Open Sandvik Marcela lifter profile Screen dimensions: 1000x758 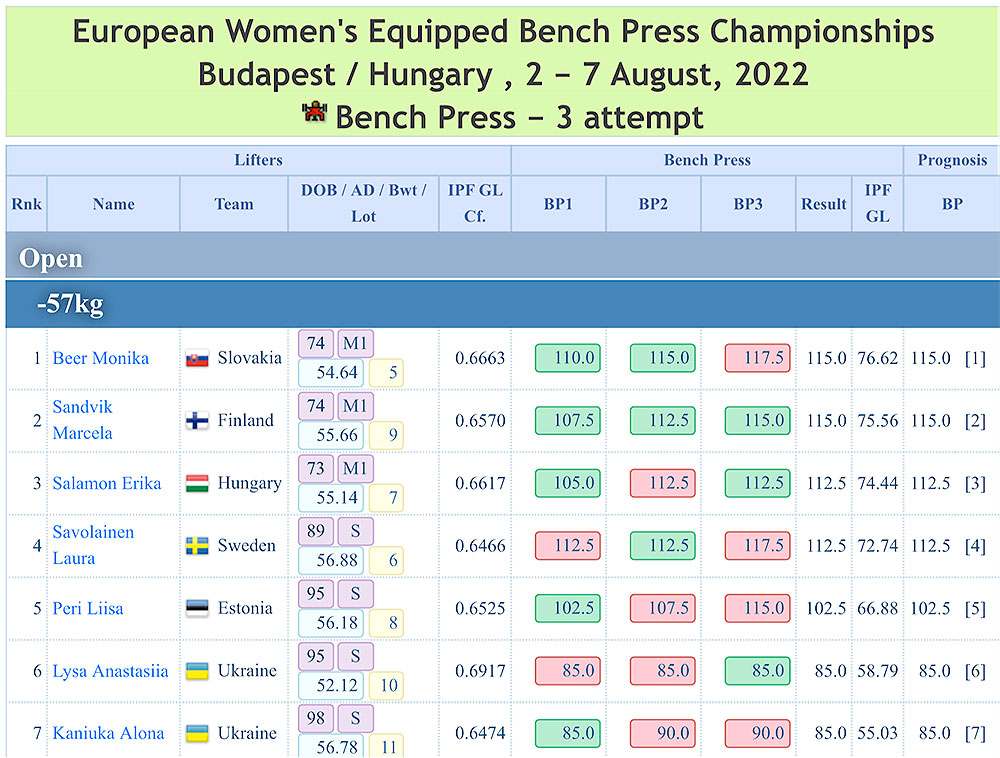[82, 420]
